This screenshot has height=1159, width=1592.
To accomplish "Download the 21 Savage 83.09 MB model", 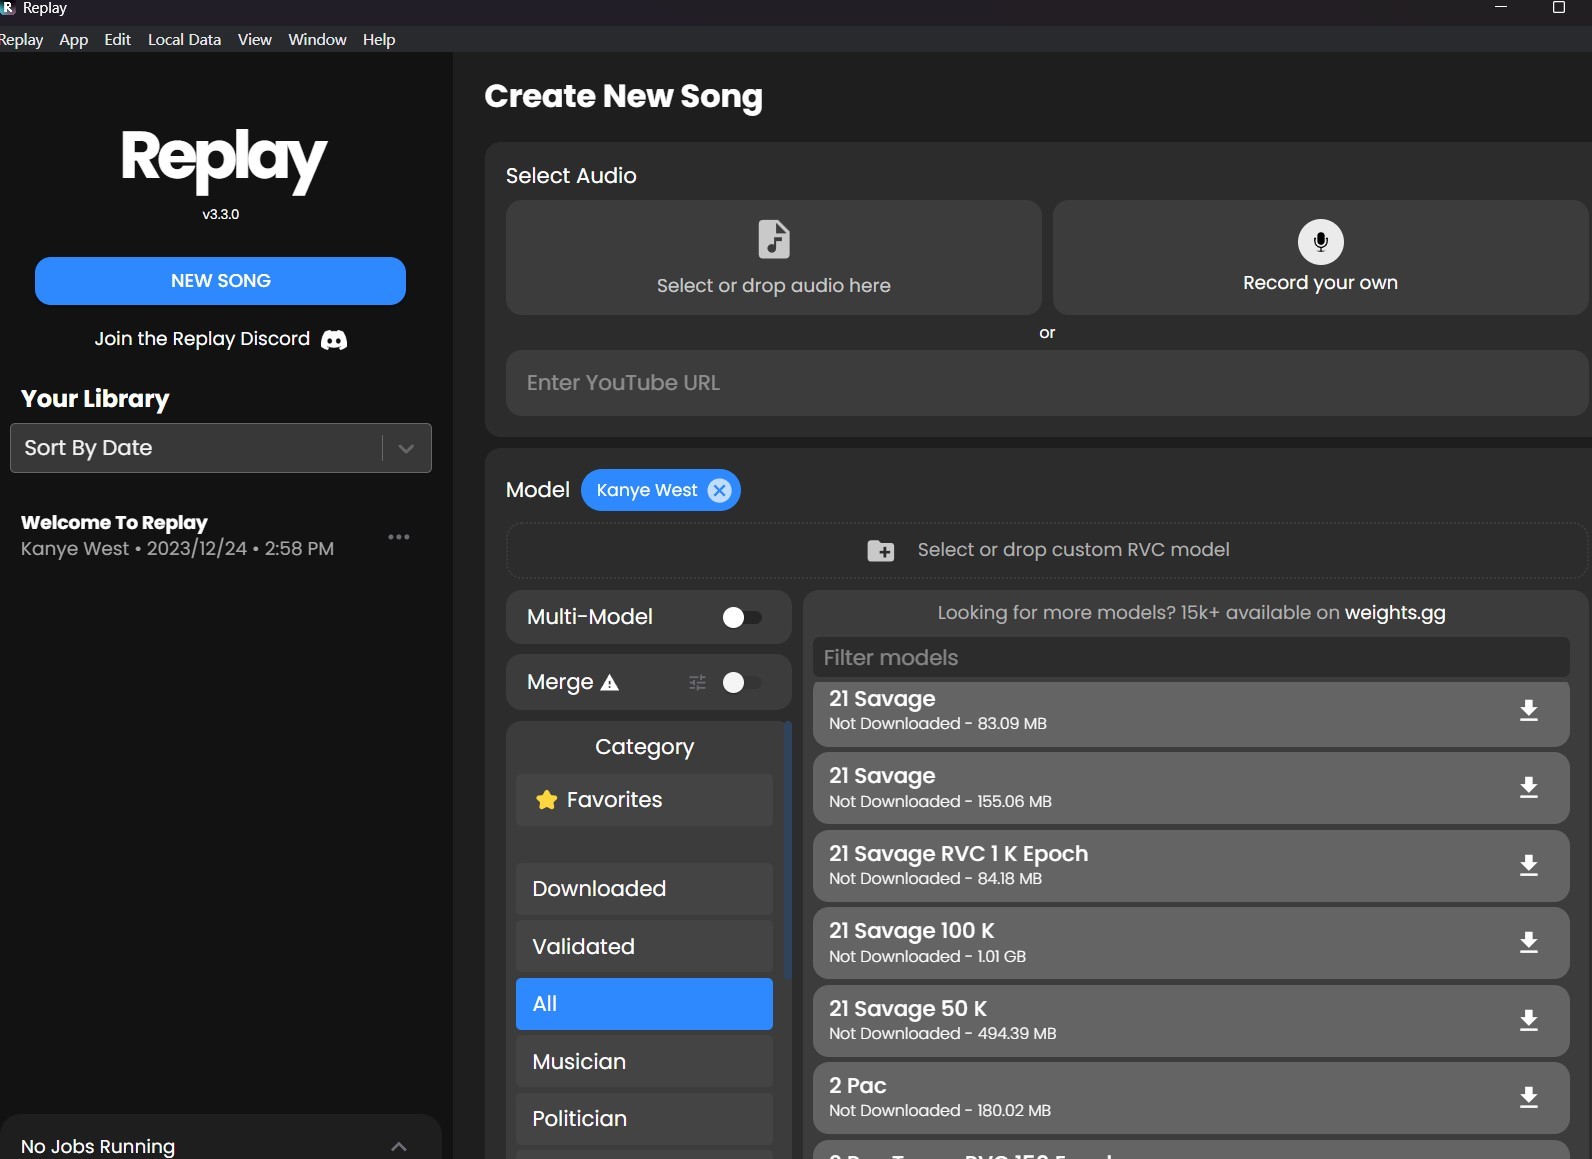I will (1528, 710).
